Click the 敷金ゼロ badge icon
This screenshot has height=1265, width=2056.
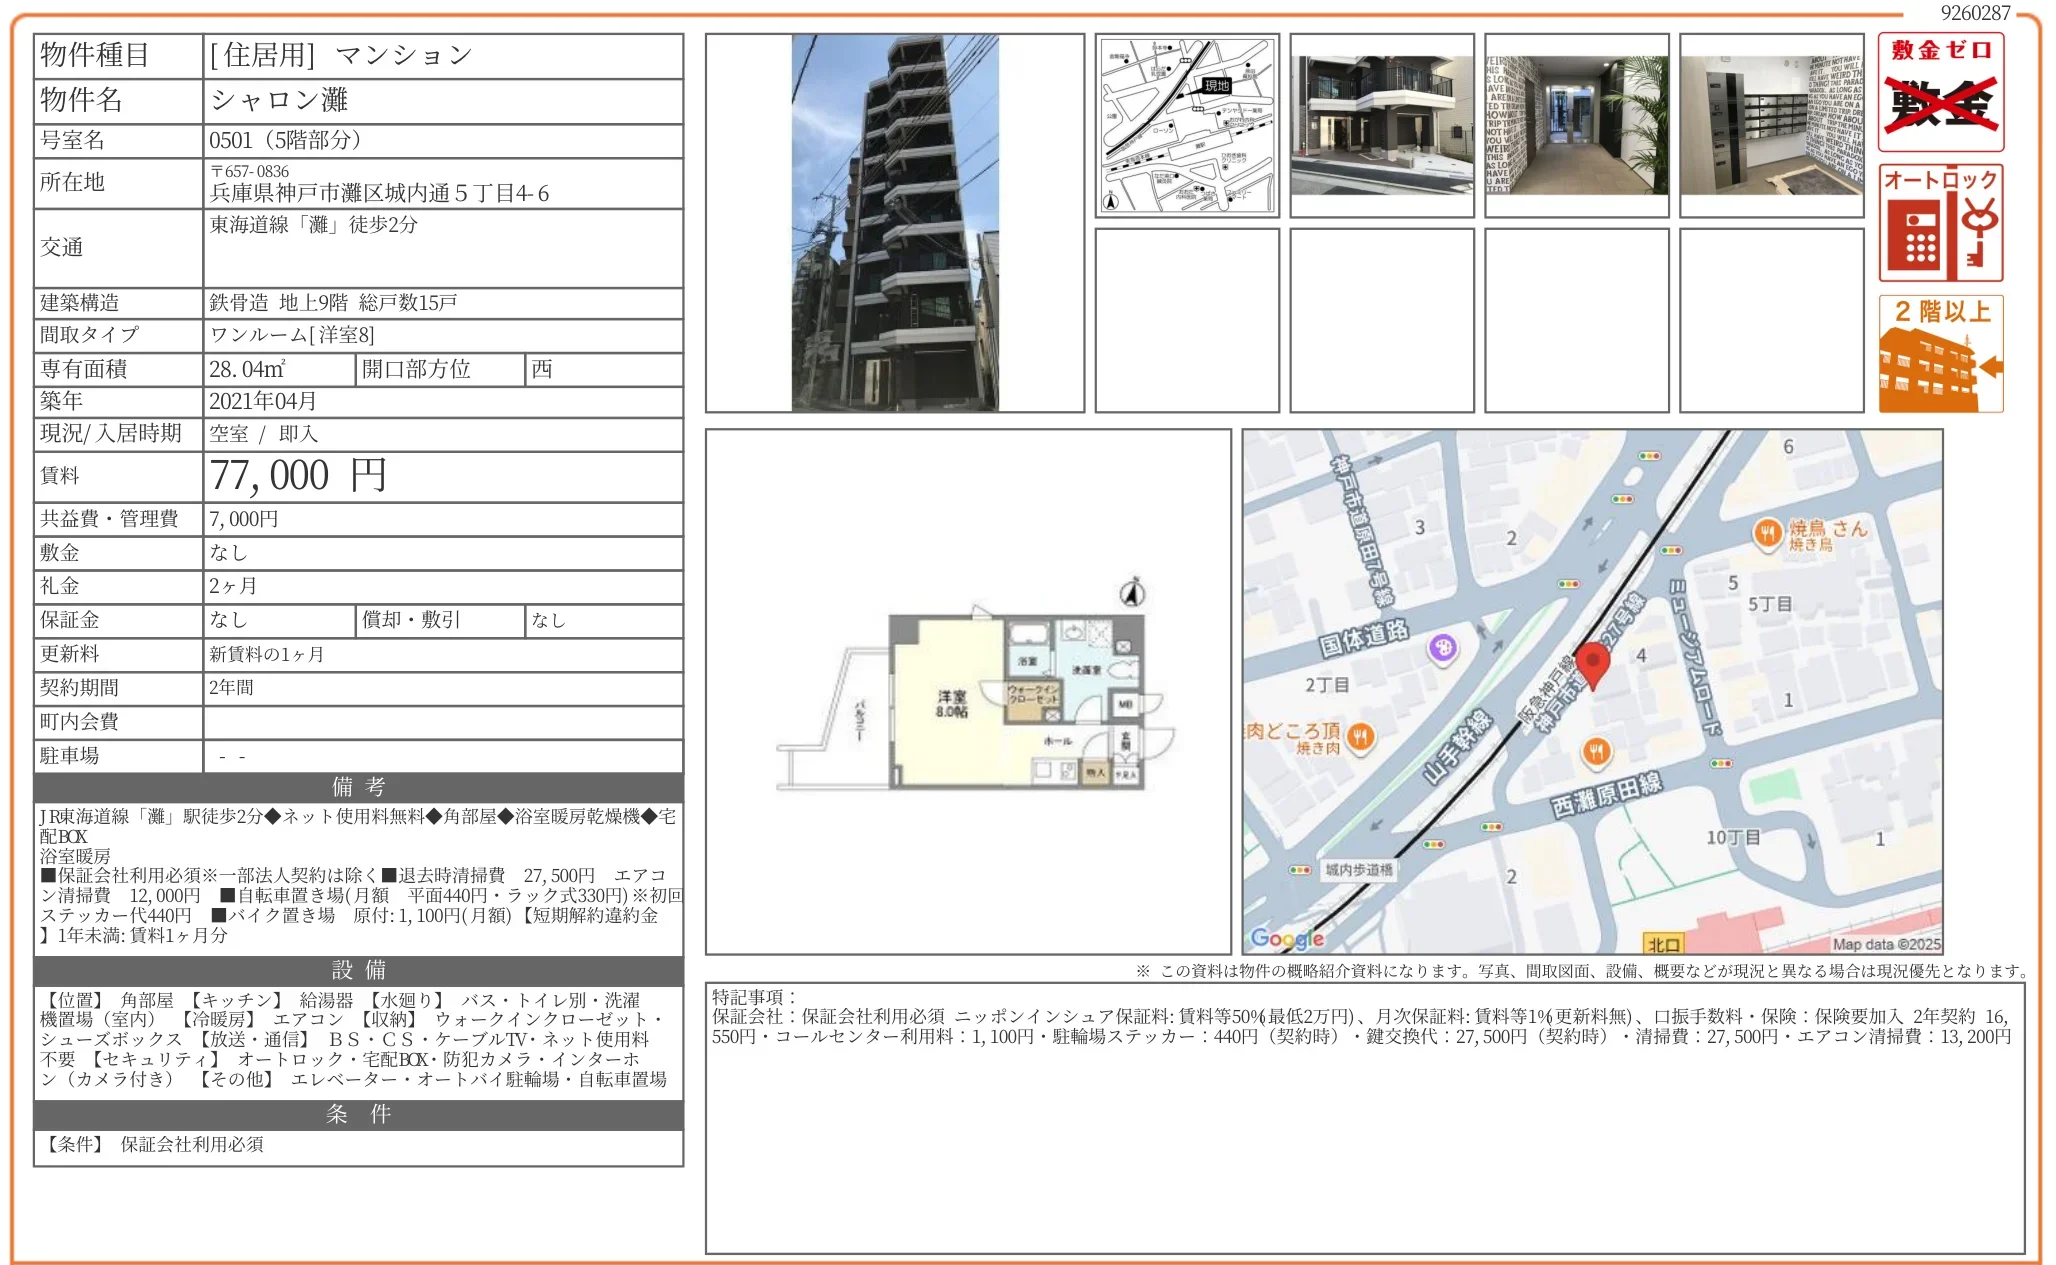pos(1940,92)
